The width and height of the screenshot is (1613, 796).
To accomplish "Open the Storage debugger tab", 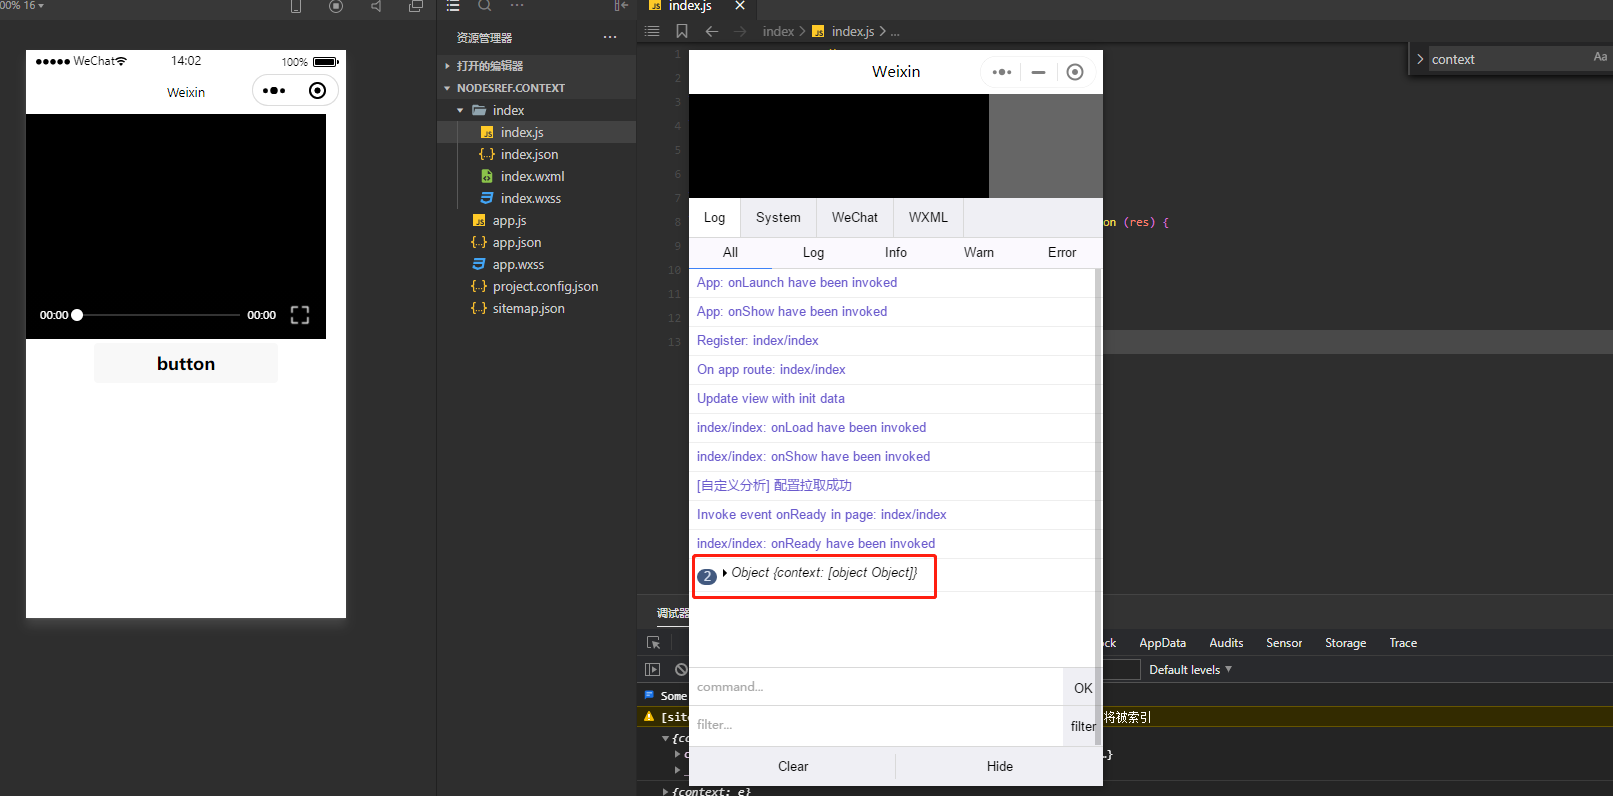I will 1345,643.
